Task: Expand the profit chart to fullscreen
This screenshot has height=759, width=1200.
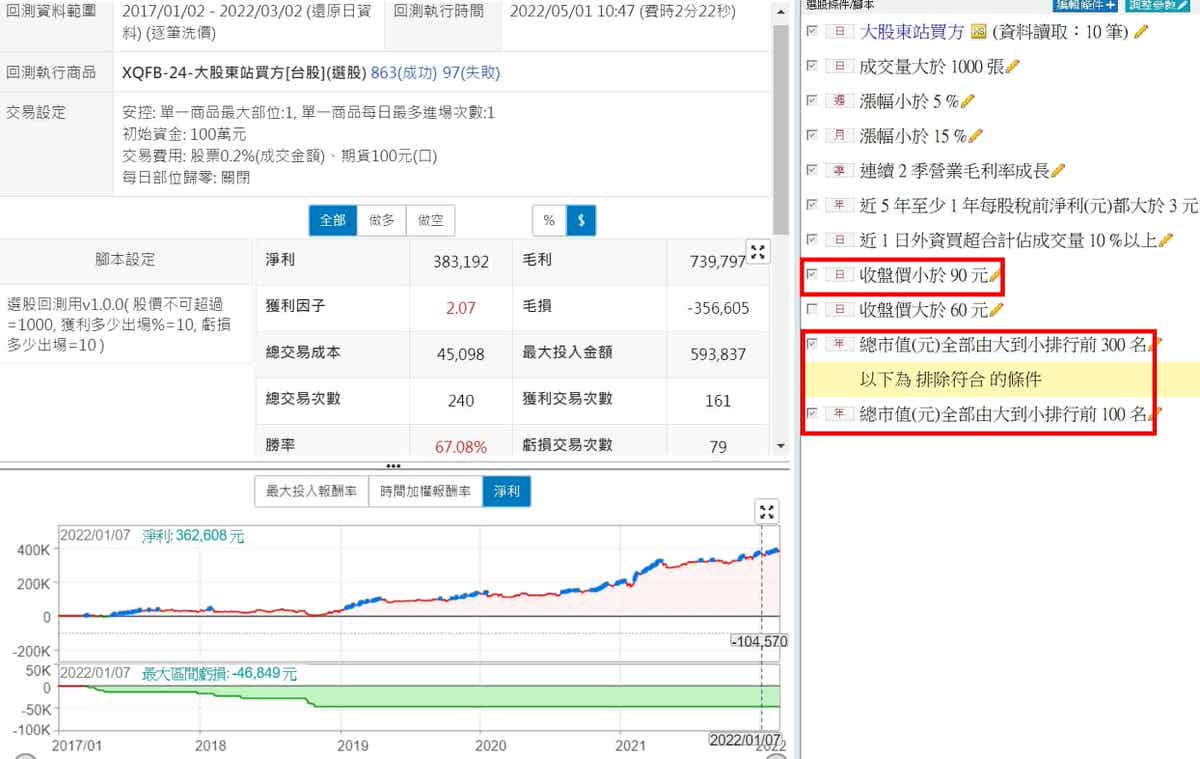Action: [x=766, y=512]
